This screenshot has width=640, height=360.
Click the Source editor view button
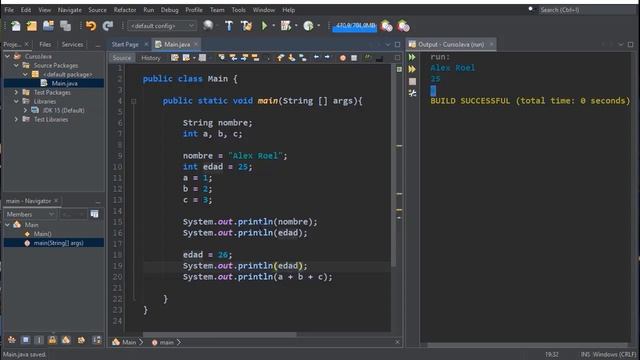[122, 58]
